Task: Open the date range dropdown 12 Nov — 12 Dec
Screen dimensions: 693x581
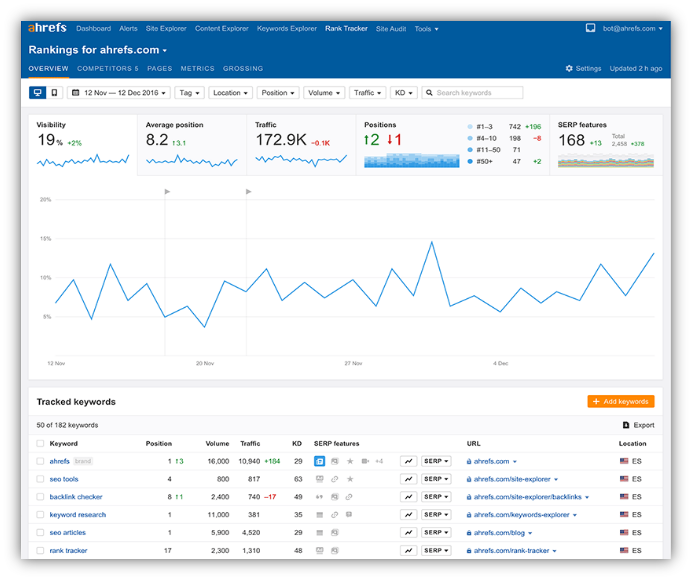Action: point(118,93)
